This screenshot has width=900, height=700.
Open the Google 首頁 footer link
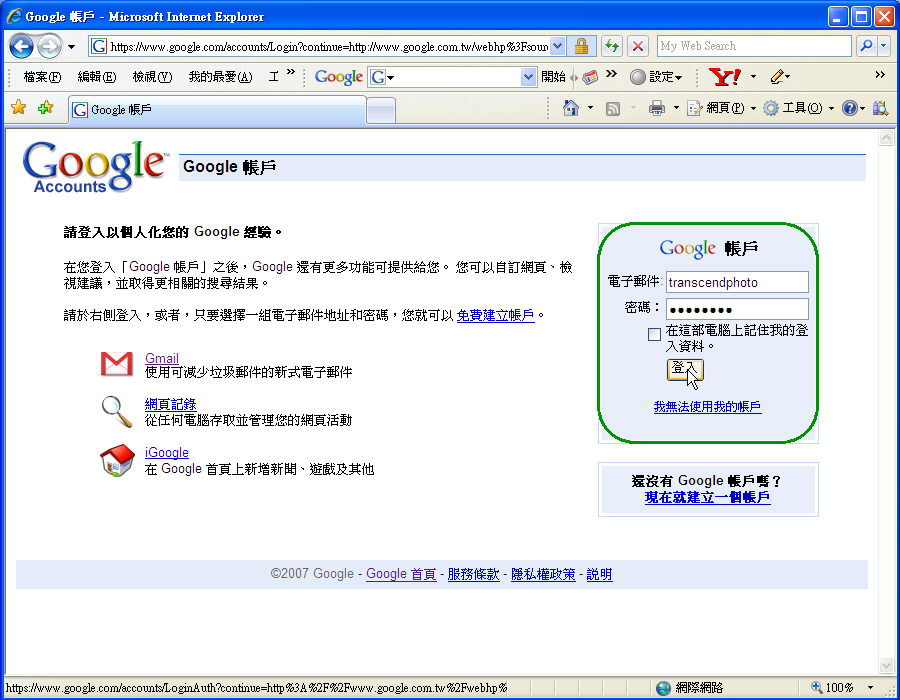point(401,574)
